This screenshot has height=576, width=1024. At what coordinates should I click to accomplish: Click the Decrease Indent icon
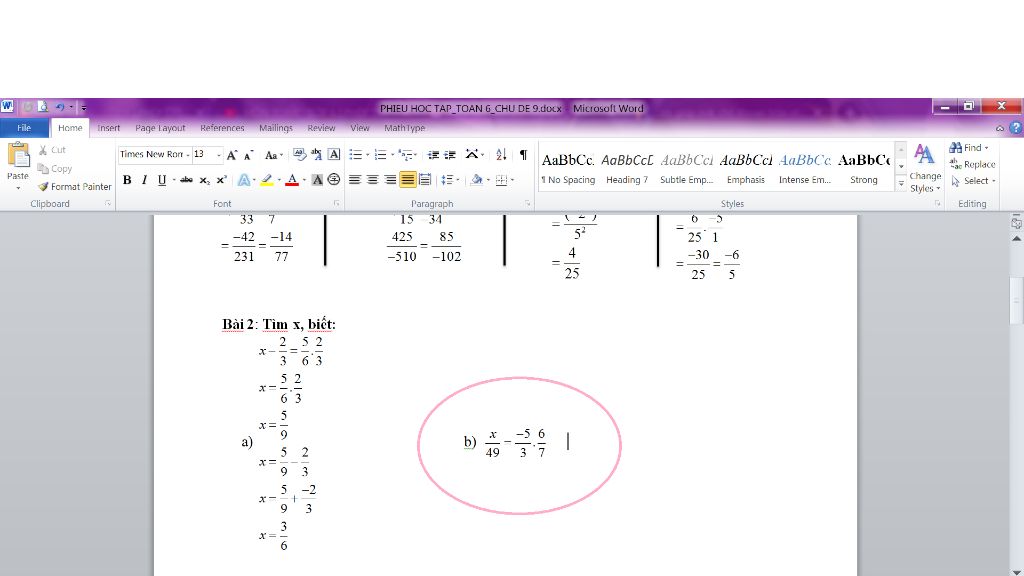(x=433, y=155)
